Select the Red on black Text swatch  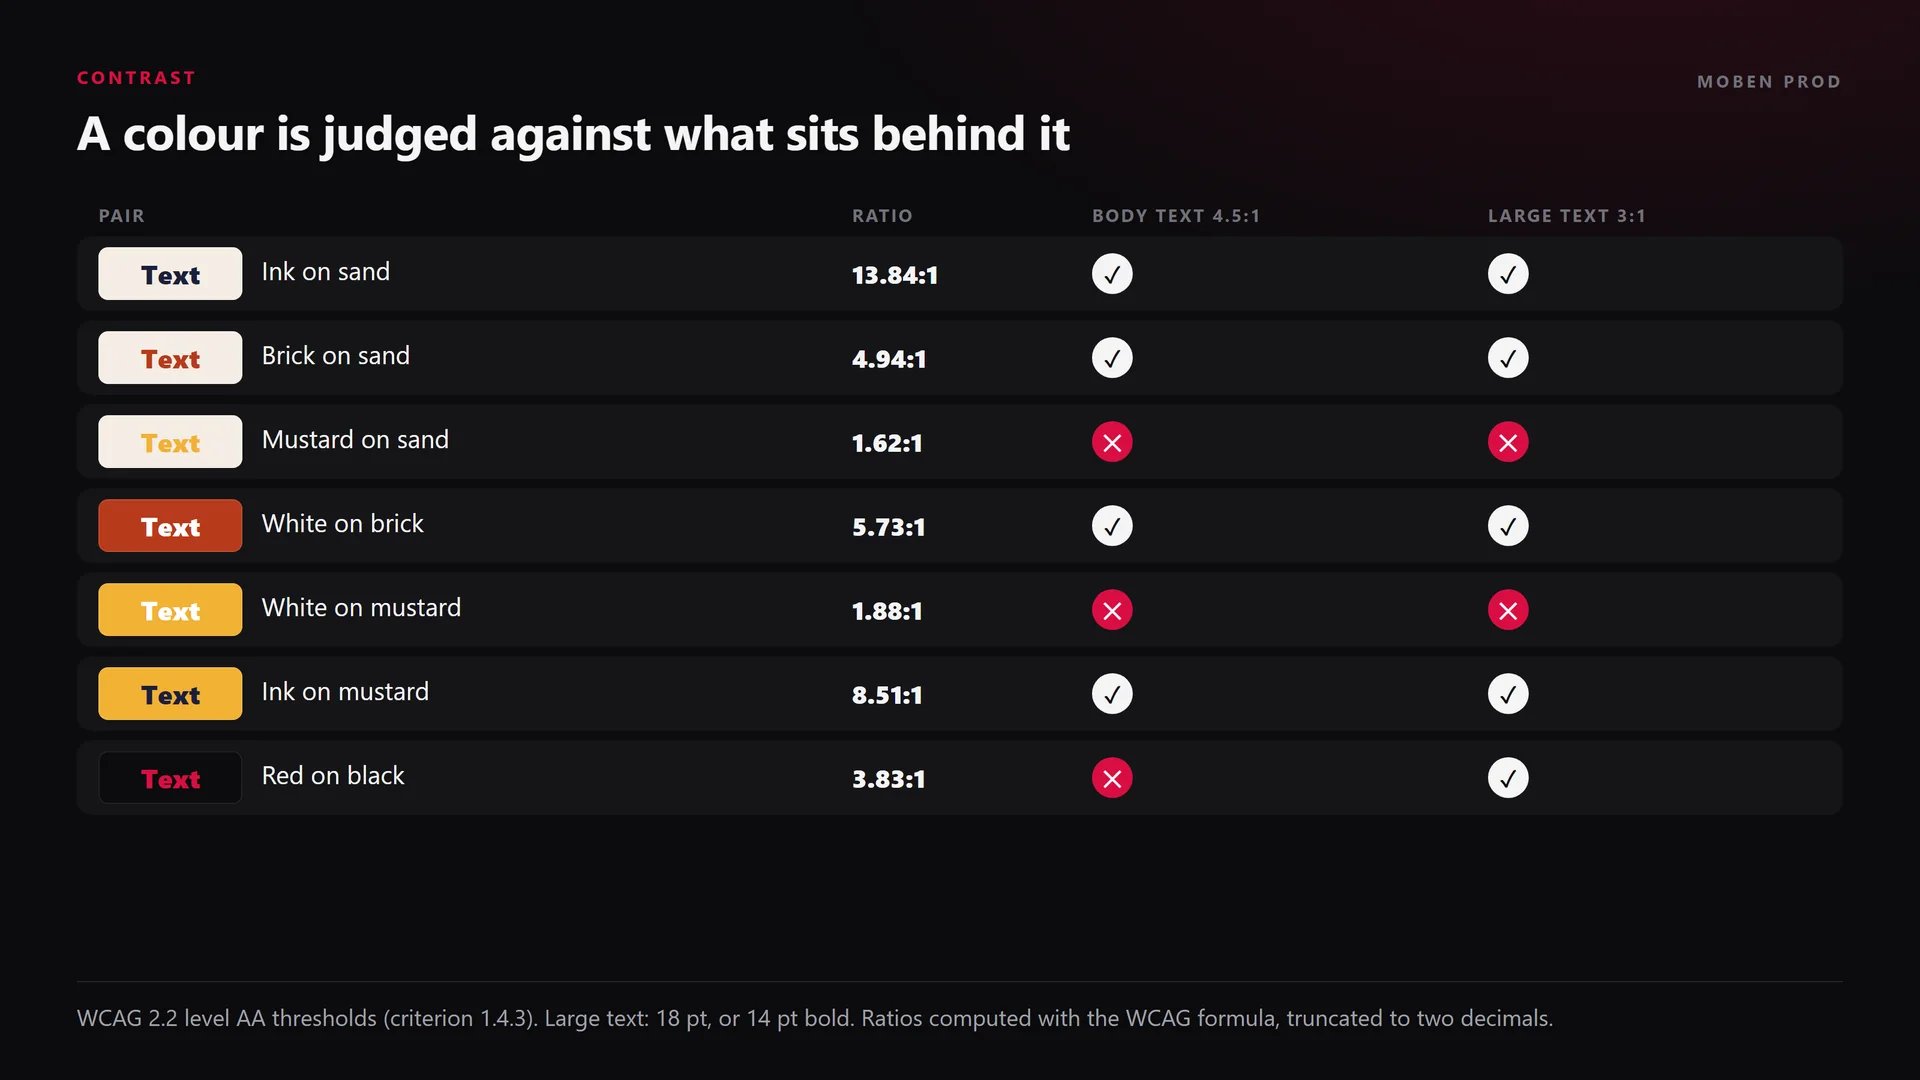(170, 778)
